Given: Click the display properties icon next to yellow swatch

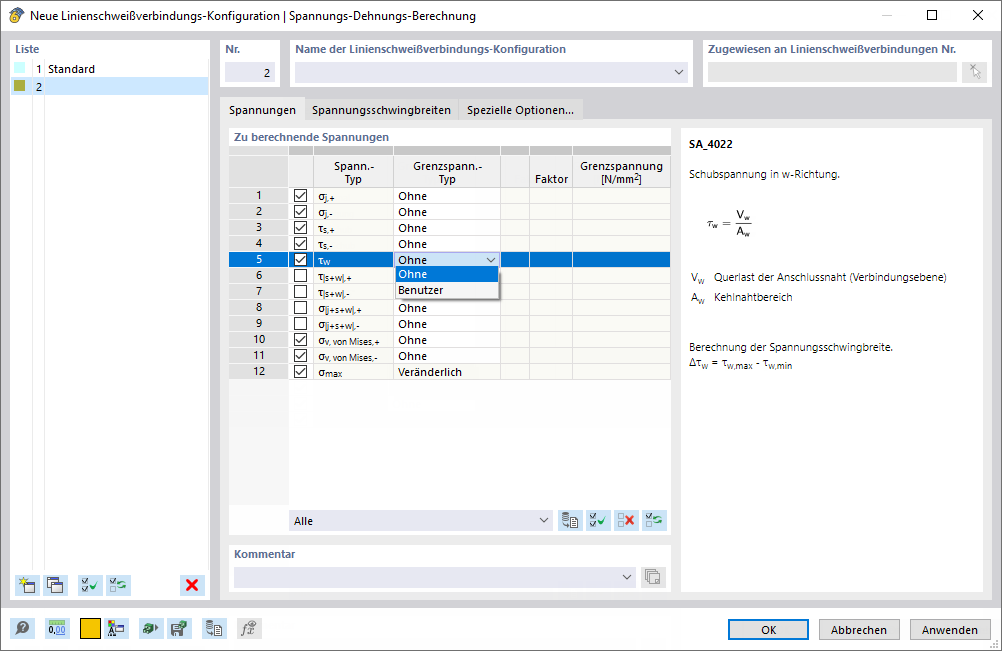Looking at the screenshot, I should (x=116, y=629).
